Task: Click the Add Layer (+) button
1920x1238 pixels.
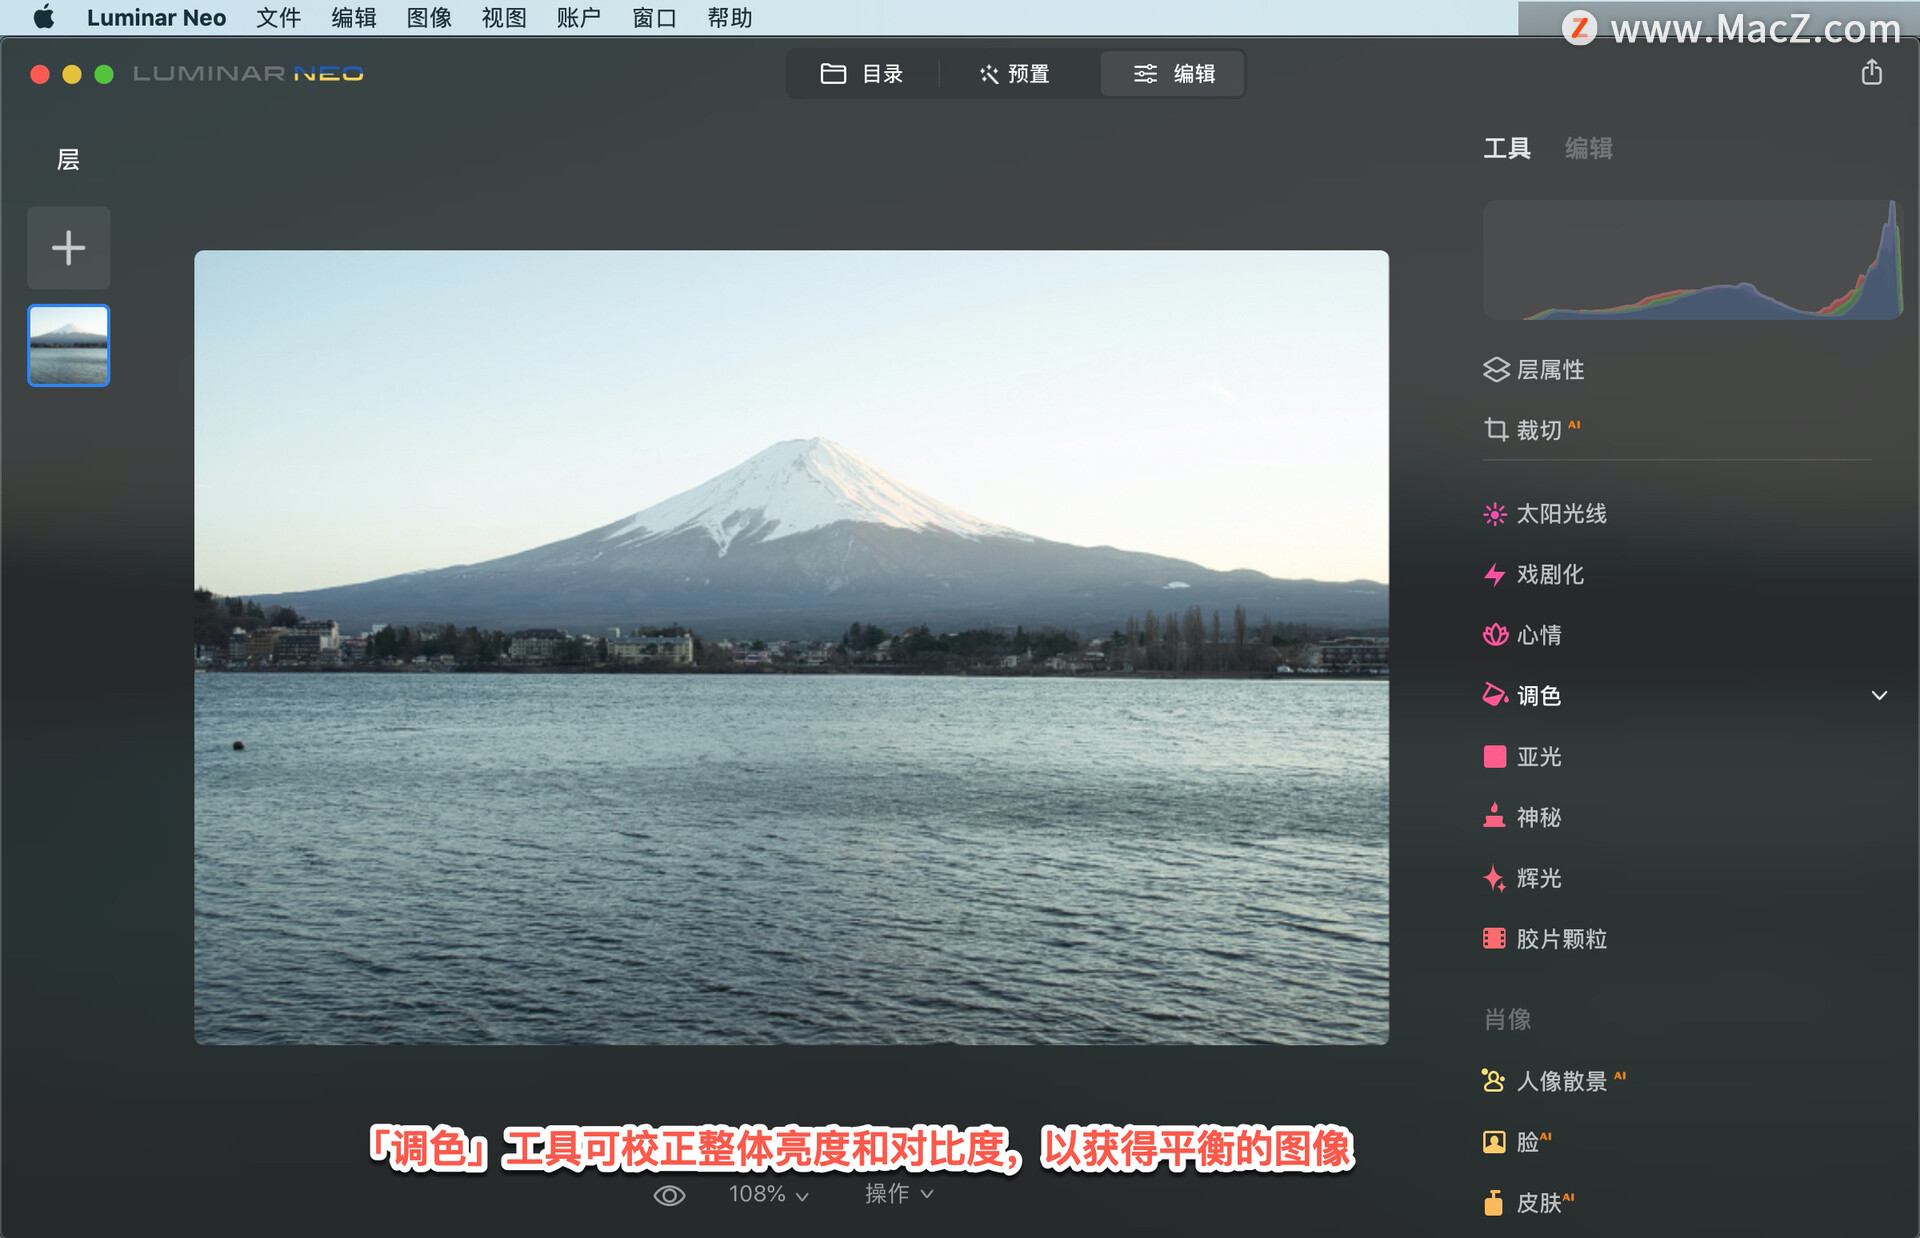Action: click(69, 248)
